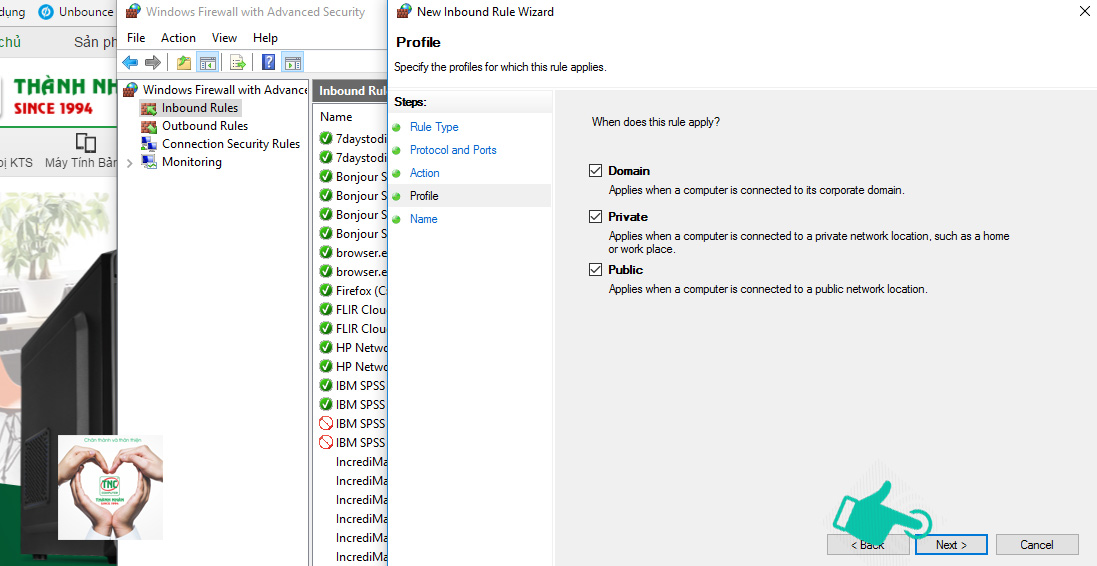Toggle the Show/Hide Console Tree toolbar icon
The height and width of the screenshot is (566, 1097).
208,62
